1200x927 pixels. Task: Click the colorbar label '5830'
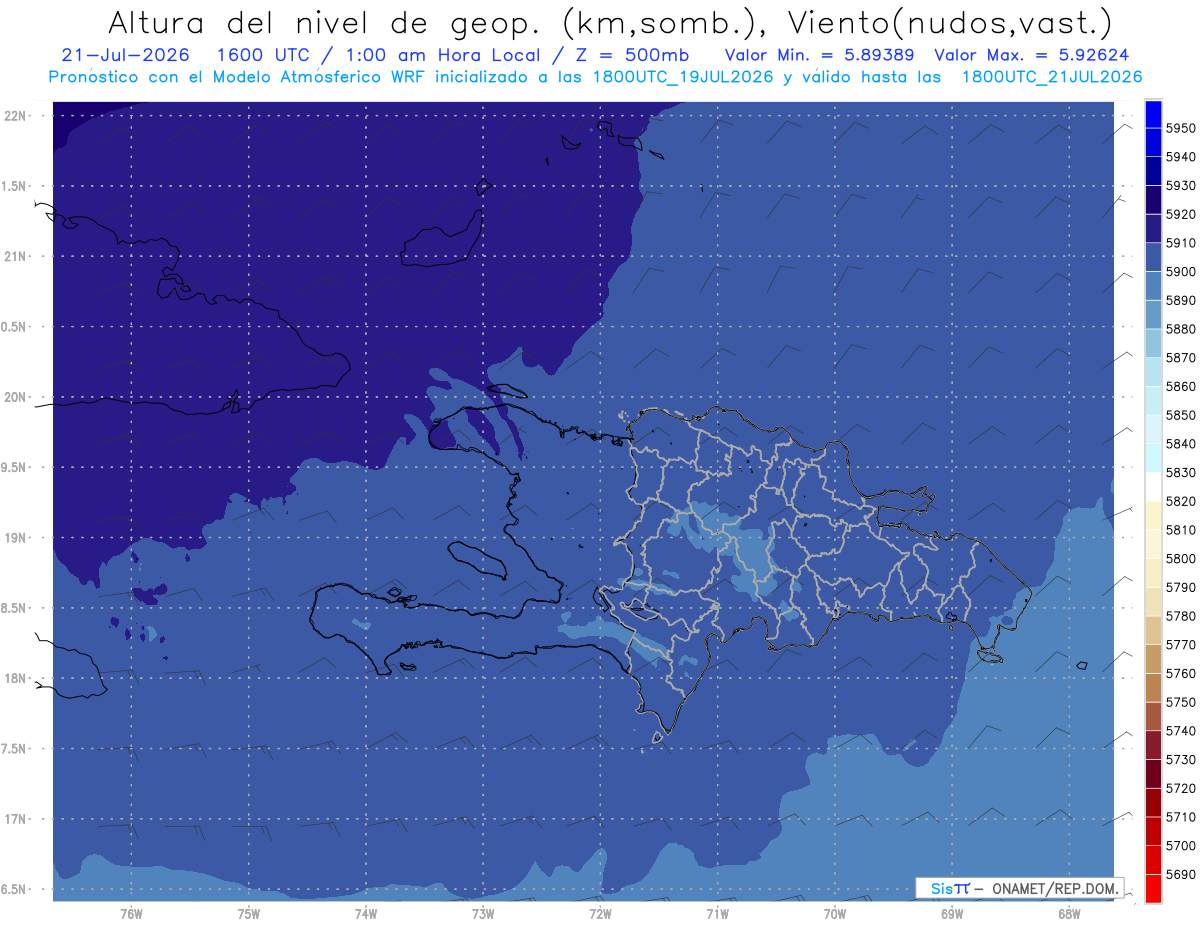(x=1180, y=472)
